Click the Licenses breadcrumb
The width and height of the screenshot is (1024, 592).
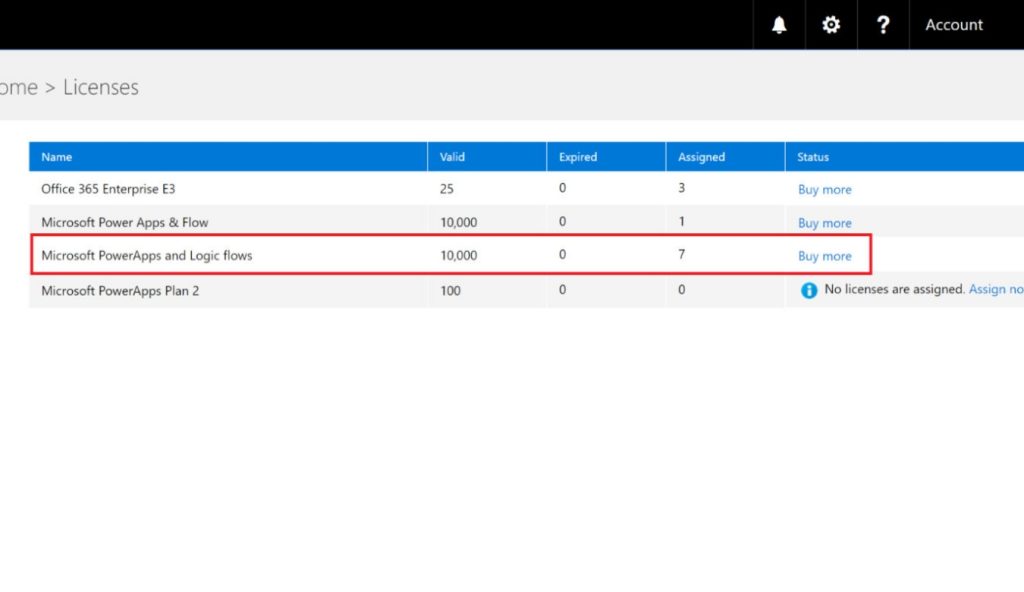tap(101, 87)
